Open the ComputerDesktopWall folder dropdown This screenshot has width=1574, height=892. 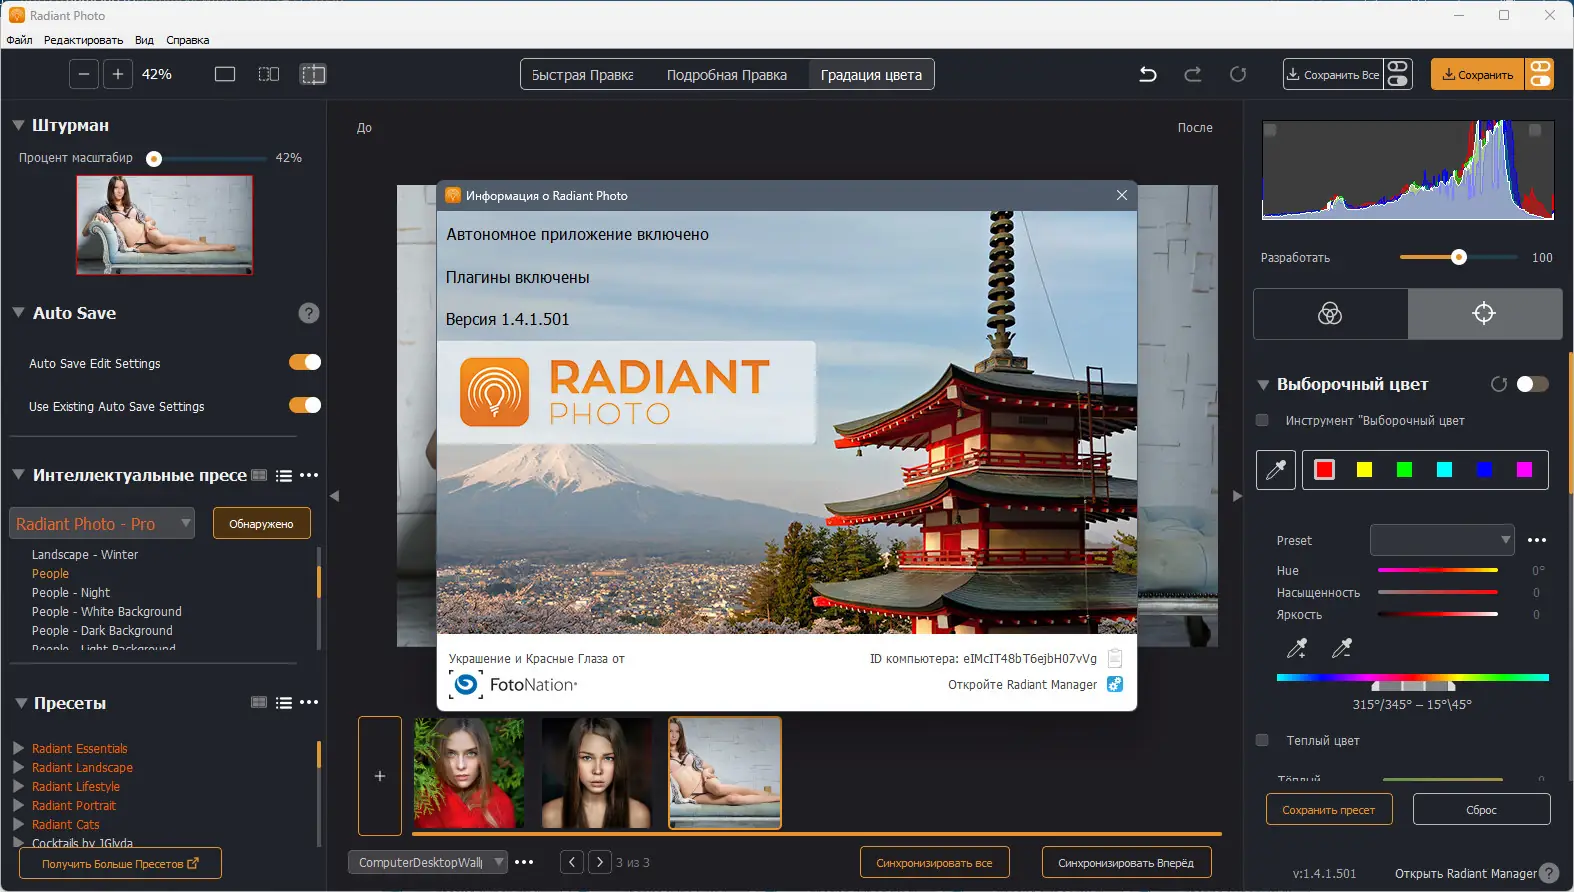click(428, 862)
